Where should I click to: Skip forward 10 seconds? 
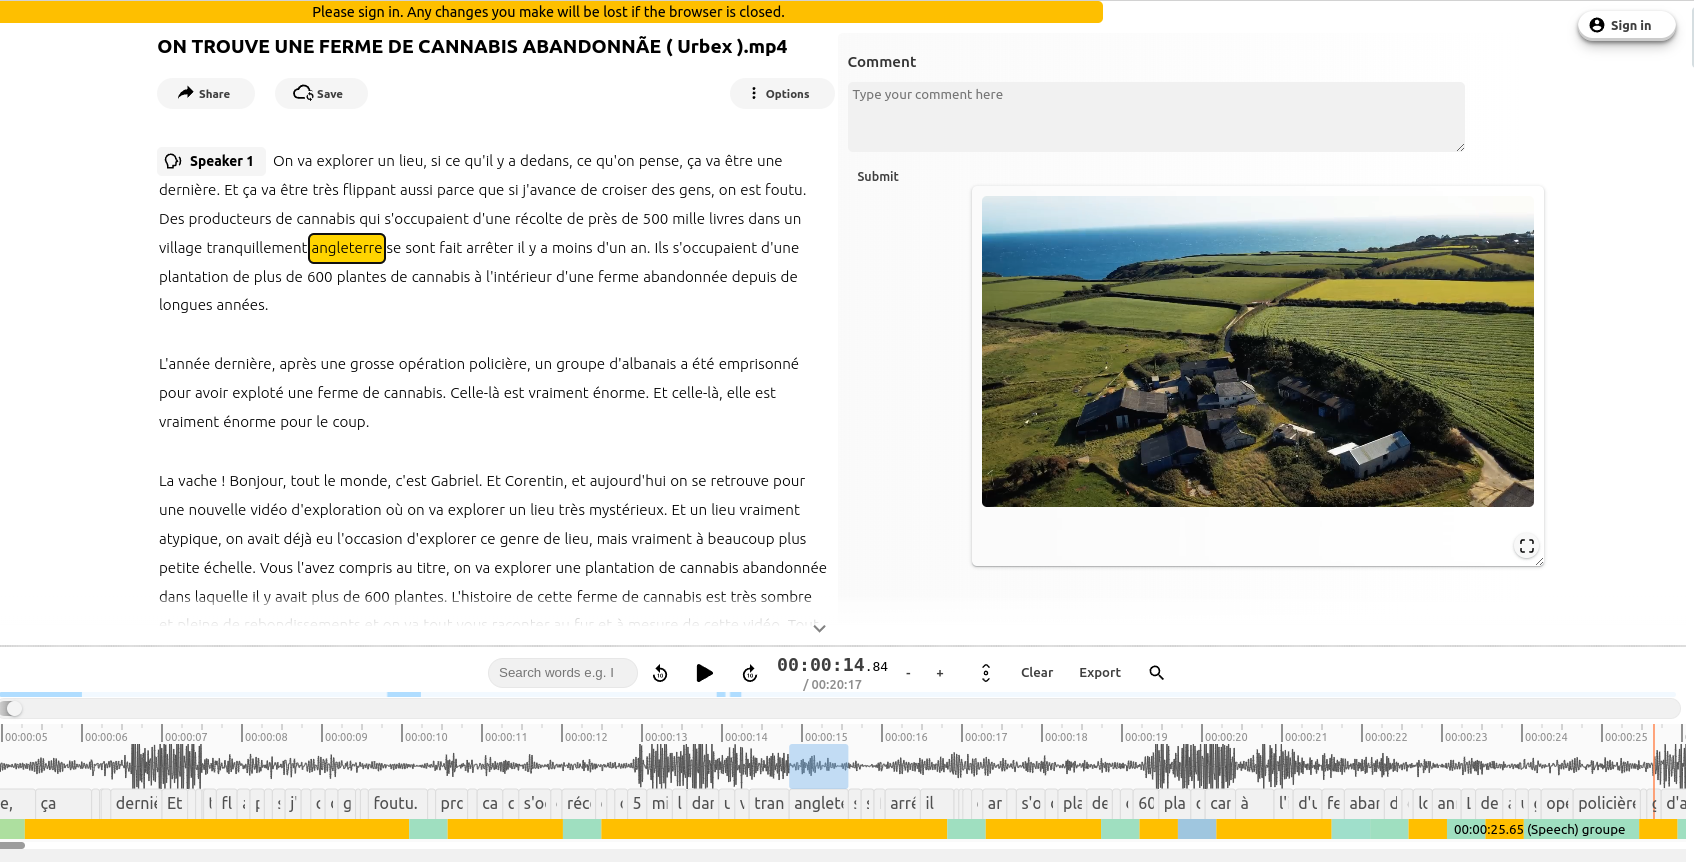(750, 673)
